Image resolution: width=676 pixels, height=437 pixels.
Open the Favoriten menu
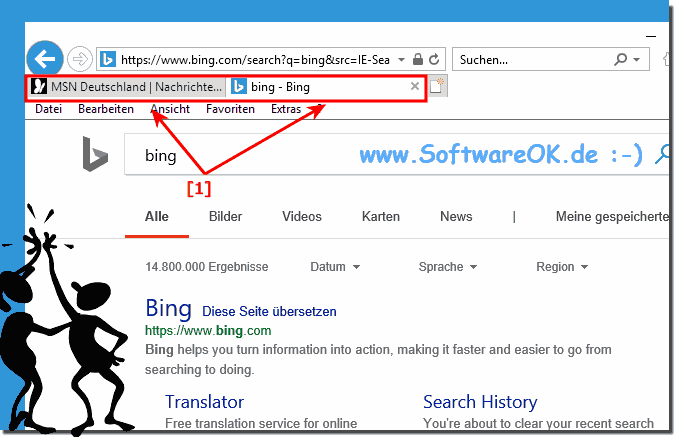pyautogui.click(x=230, y=109)
